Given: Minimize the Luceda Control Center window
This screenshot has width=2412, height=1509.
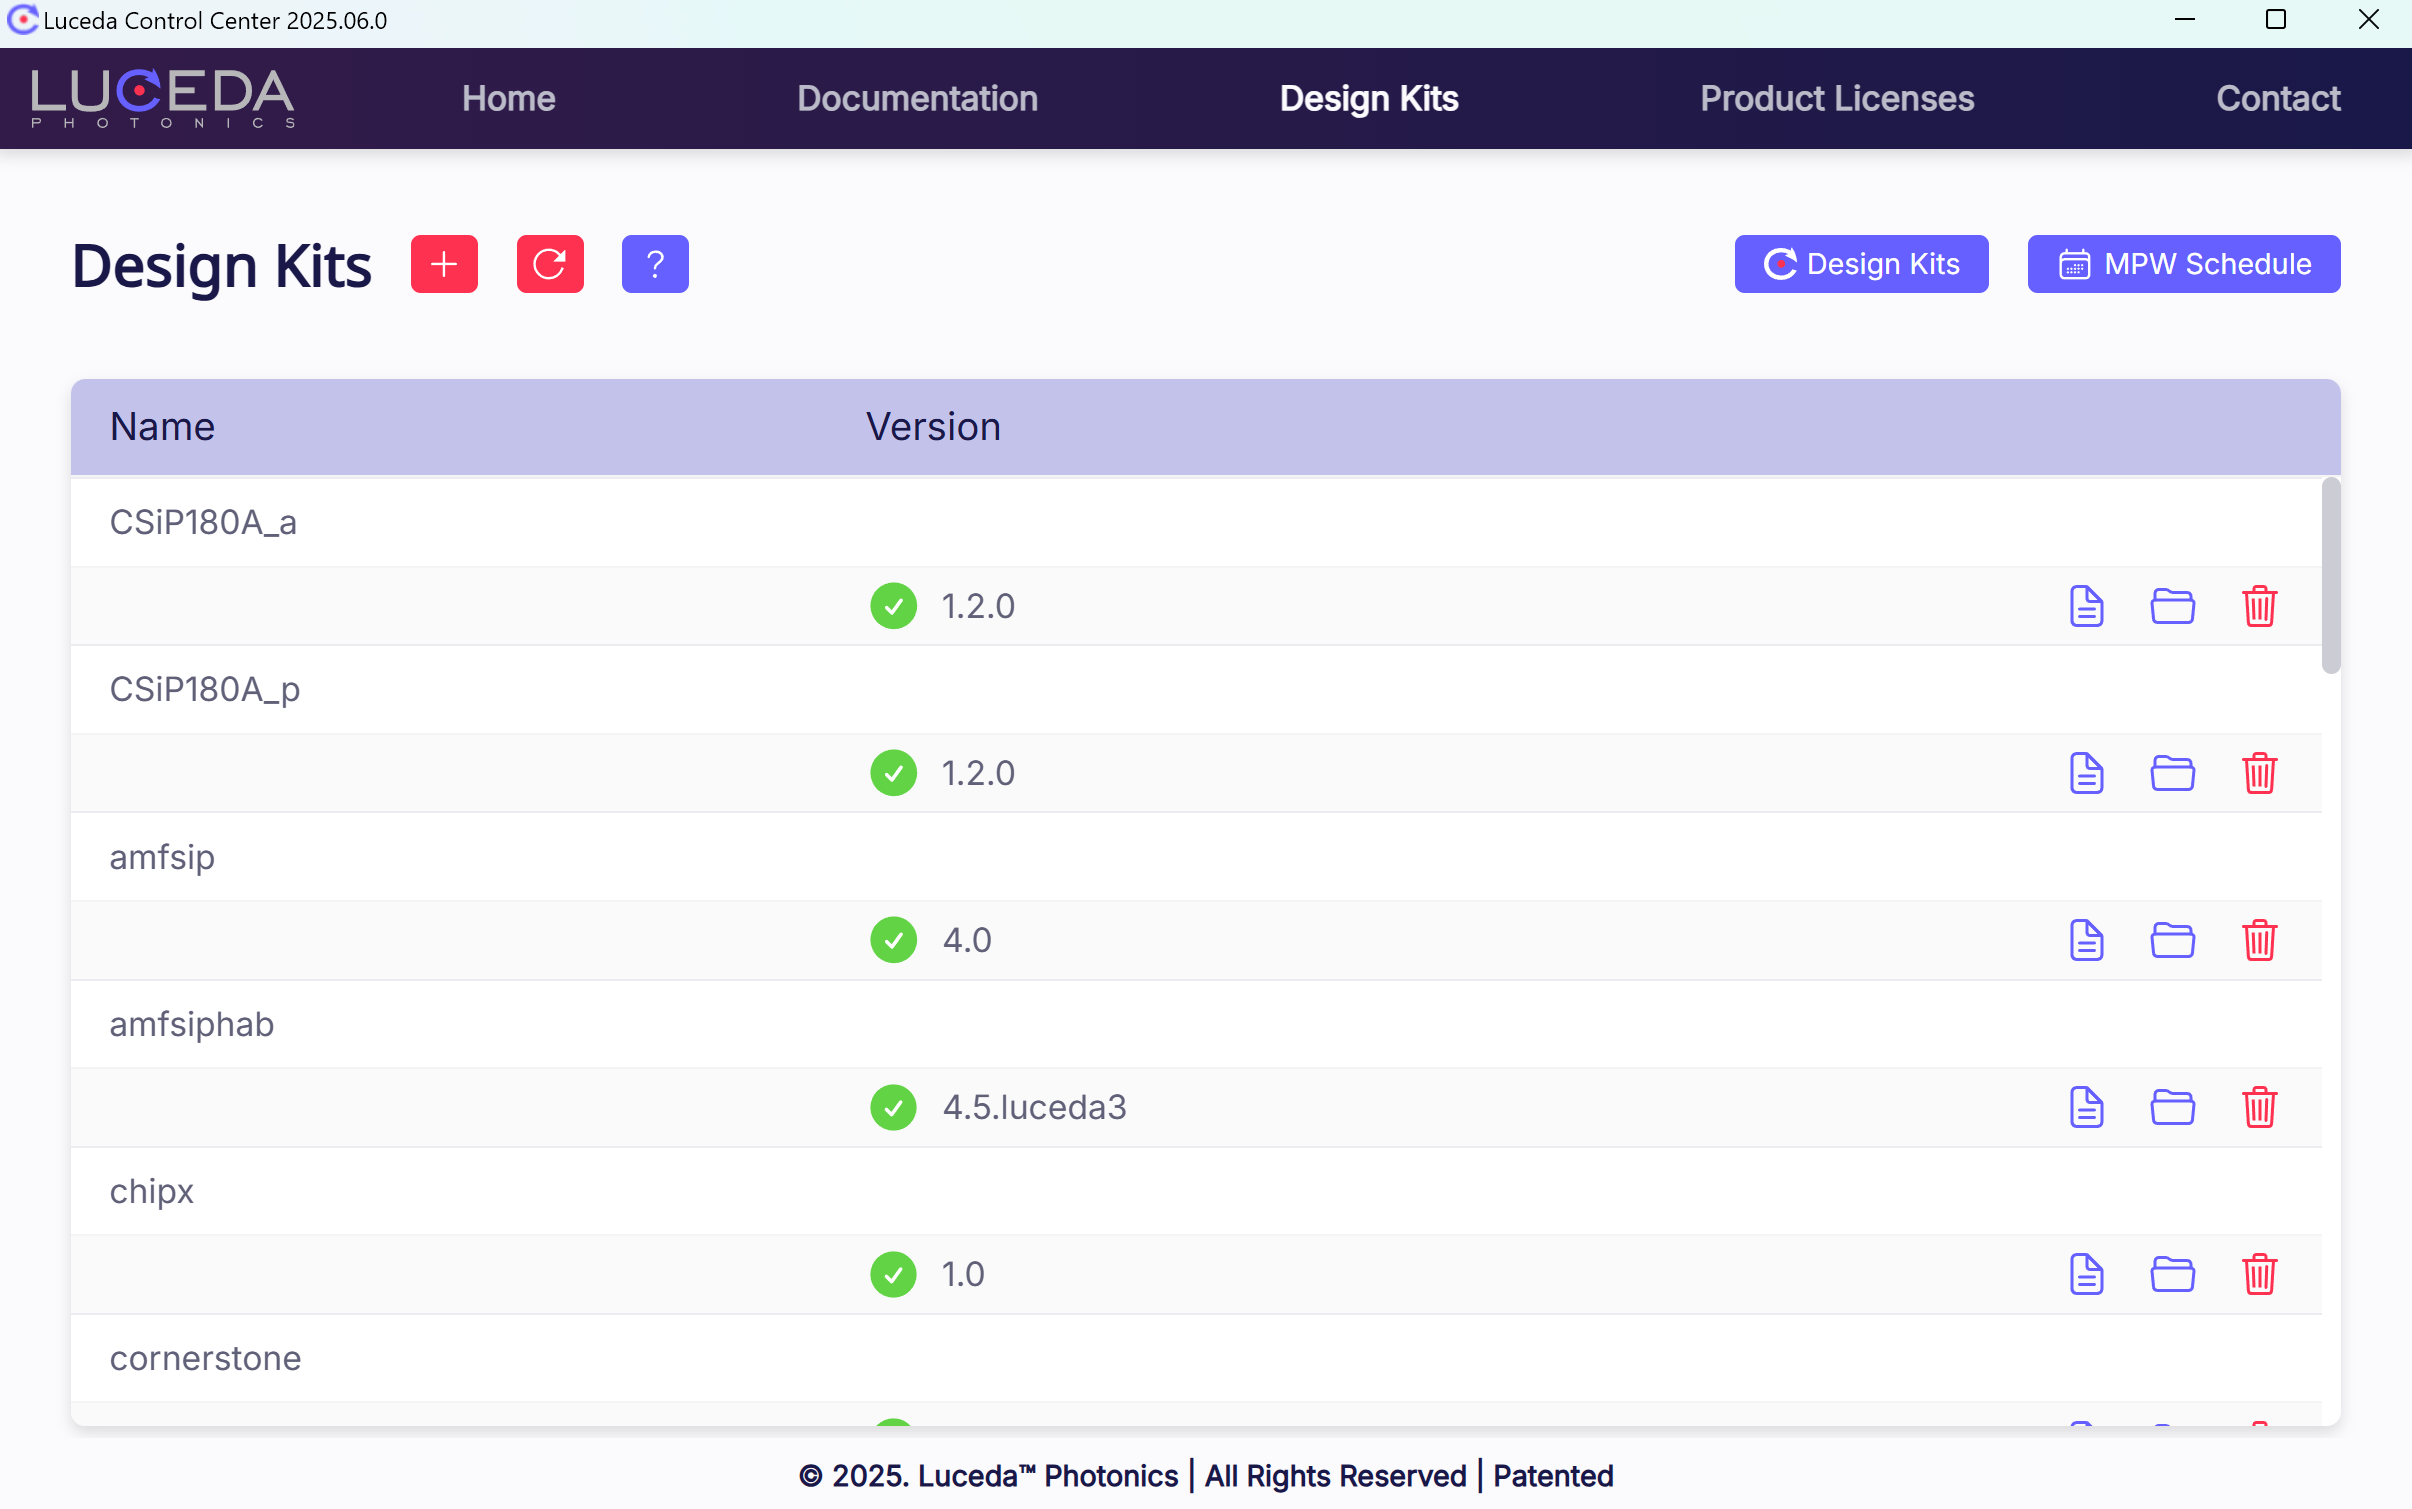Looking at the screenshot, I should click(x=2184, y=20).
